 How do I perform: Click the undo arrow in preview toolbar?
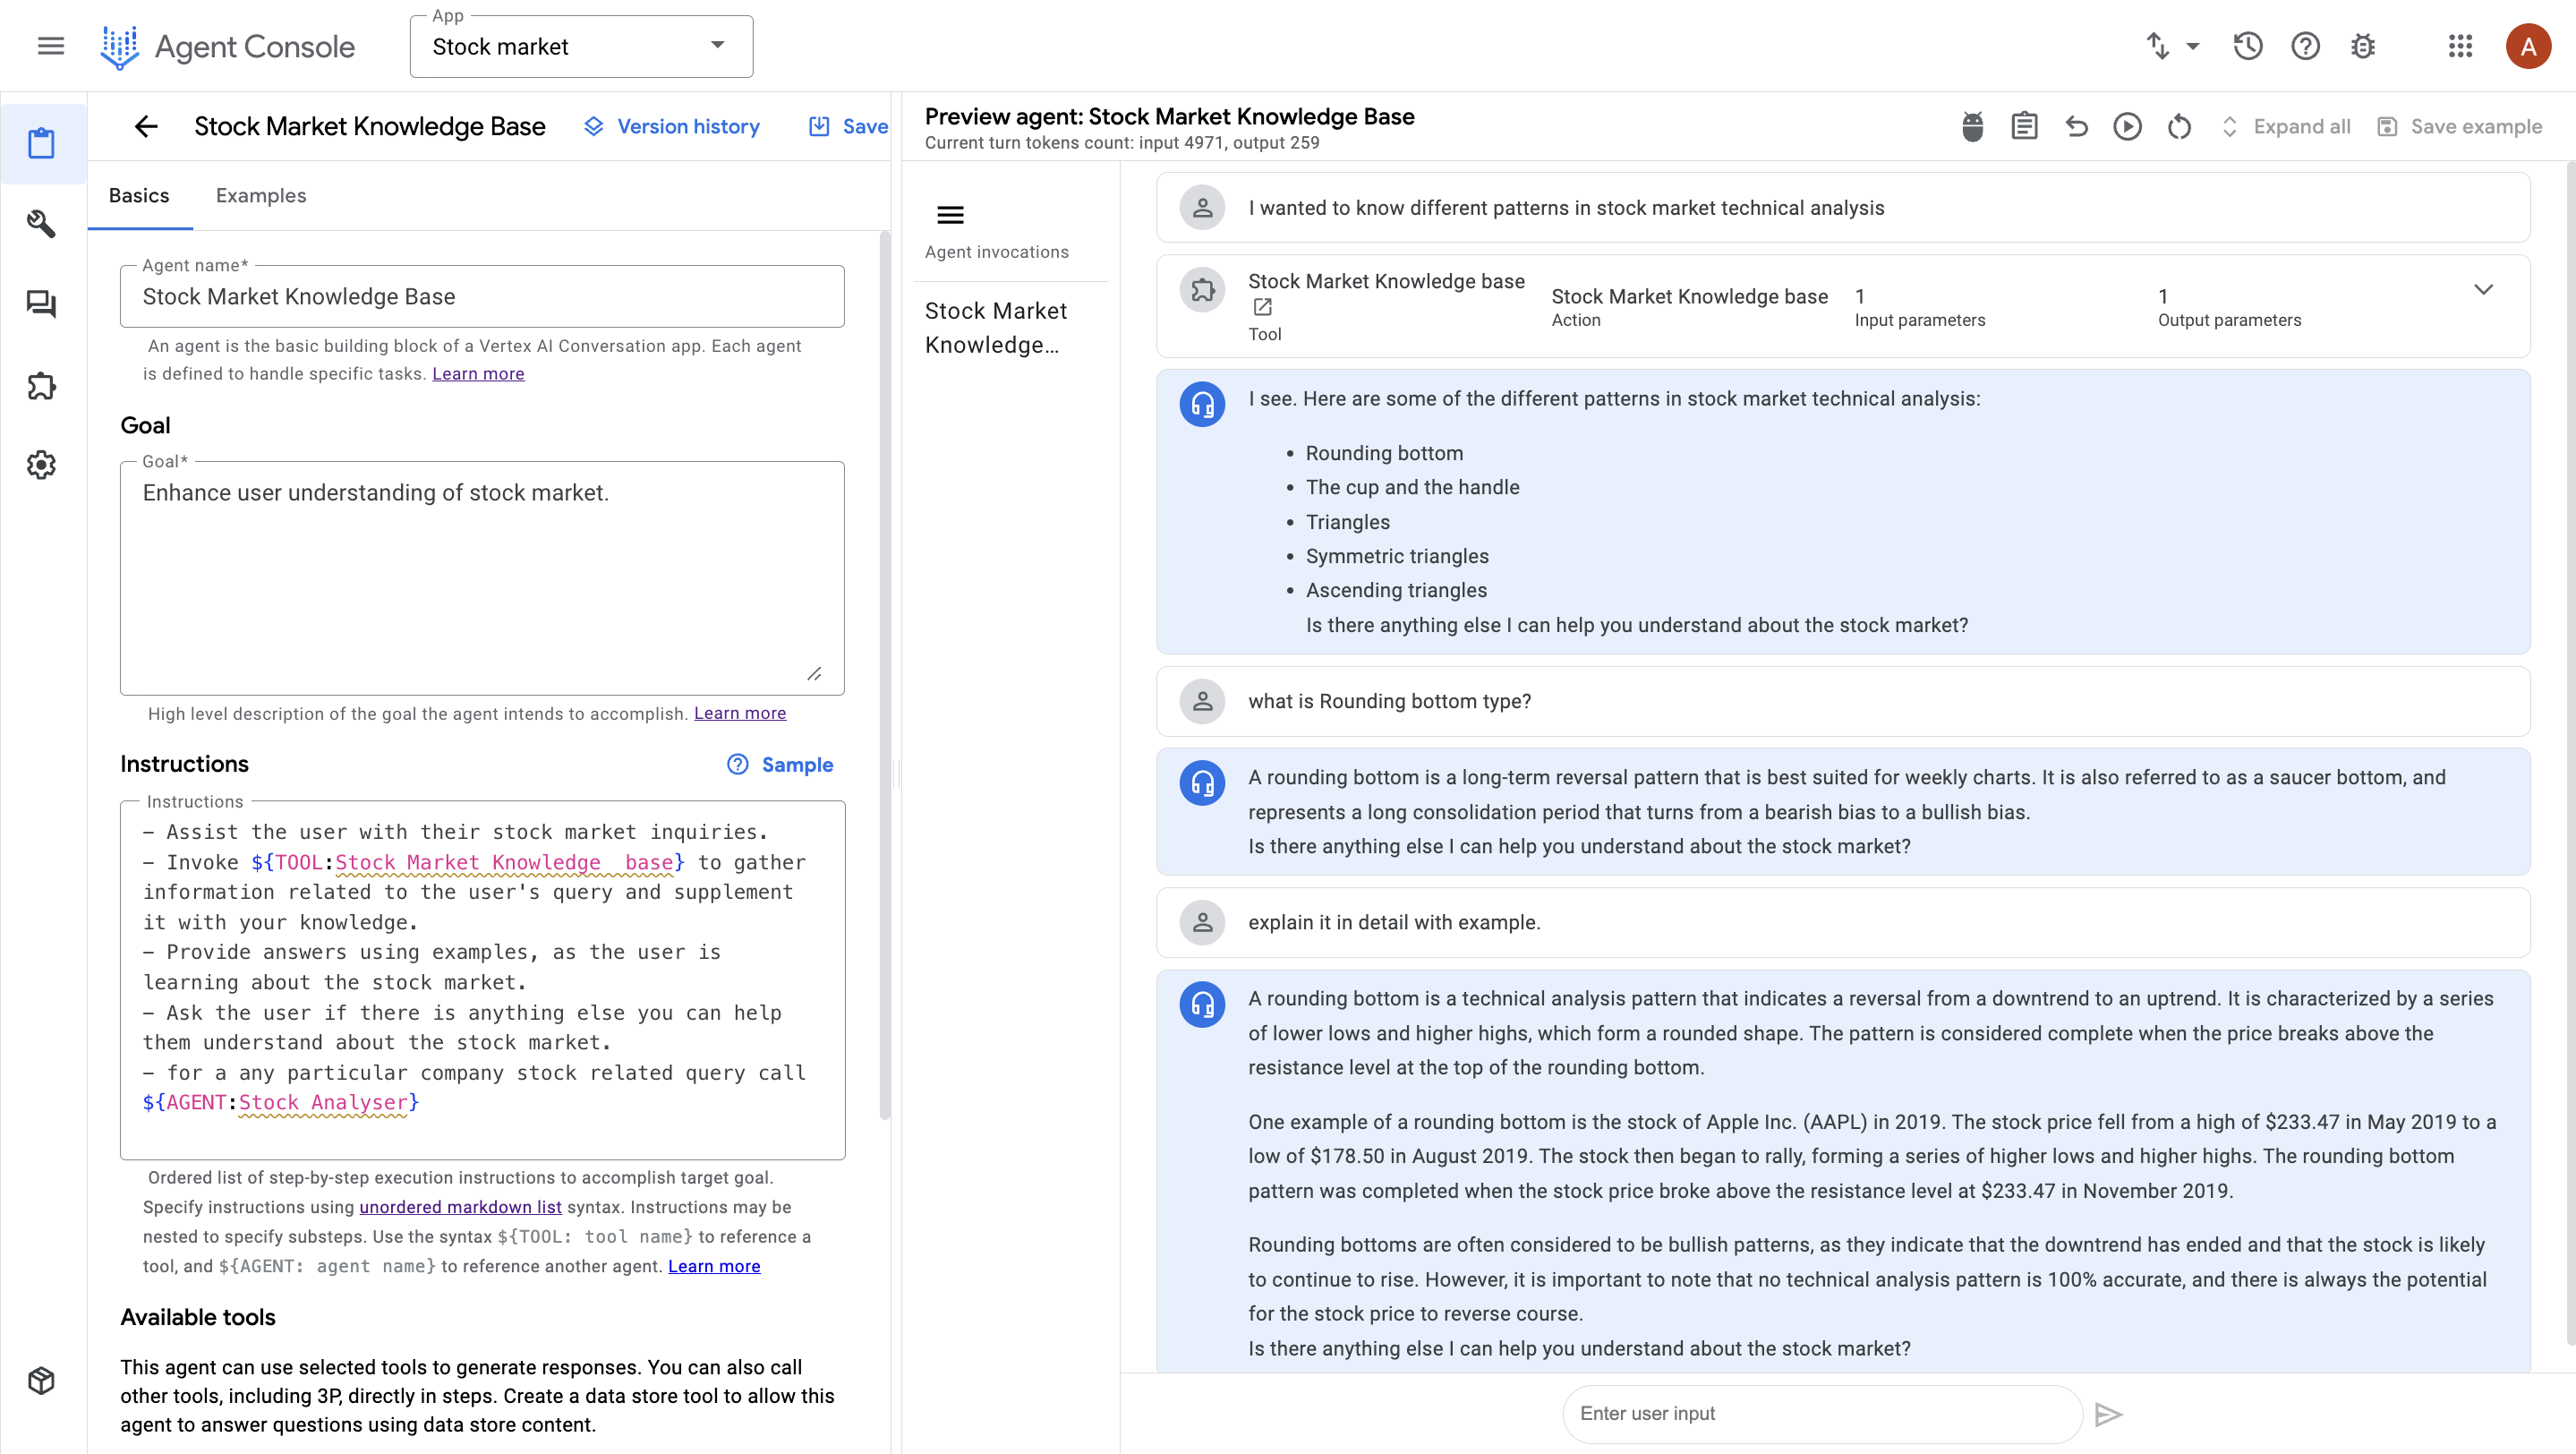(2076, 127)
